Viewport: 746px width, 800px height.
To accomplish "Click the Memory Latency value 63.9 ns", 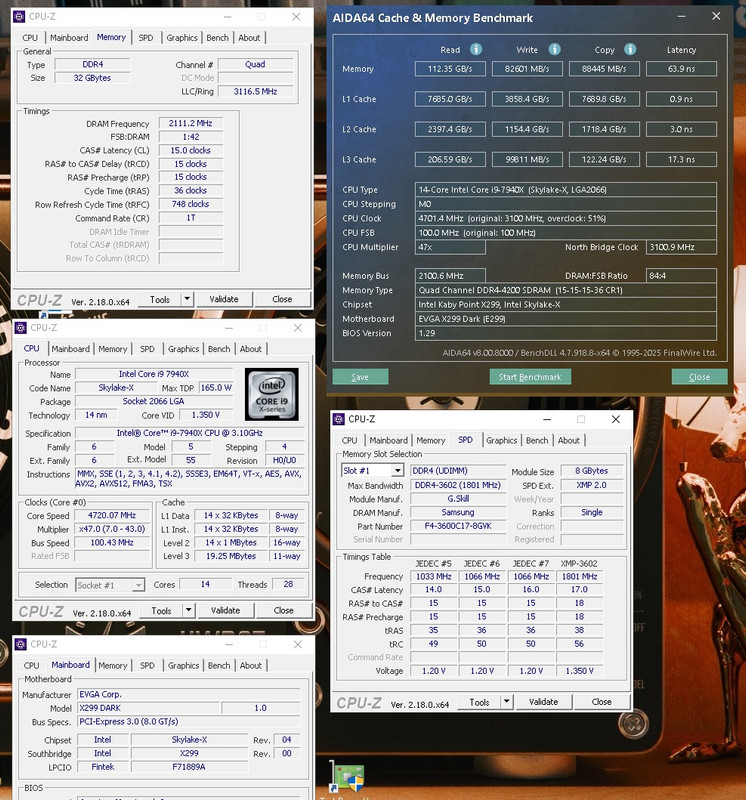I will click(x=681, y=69).
